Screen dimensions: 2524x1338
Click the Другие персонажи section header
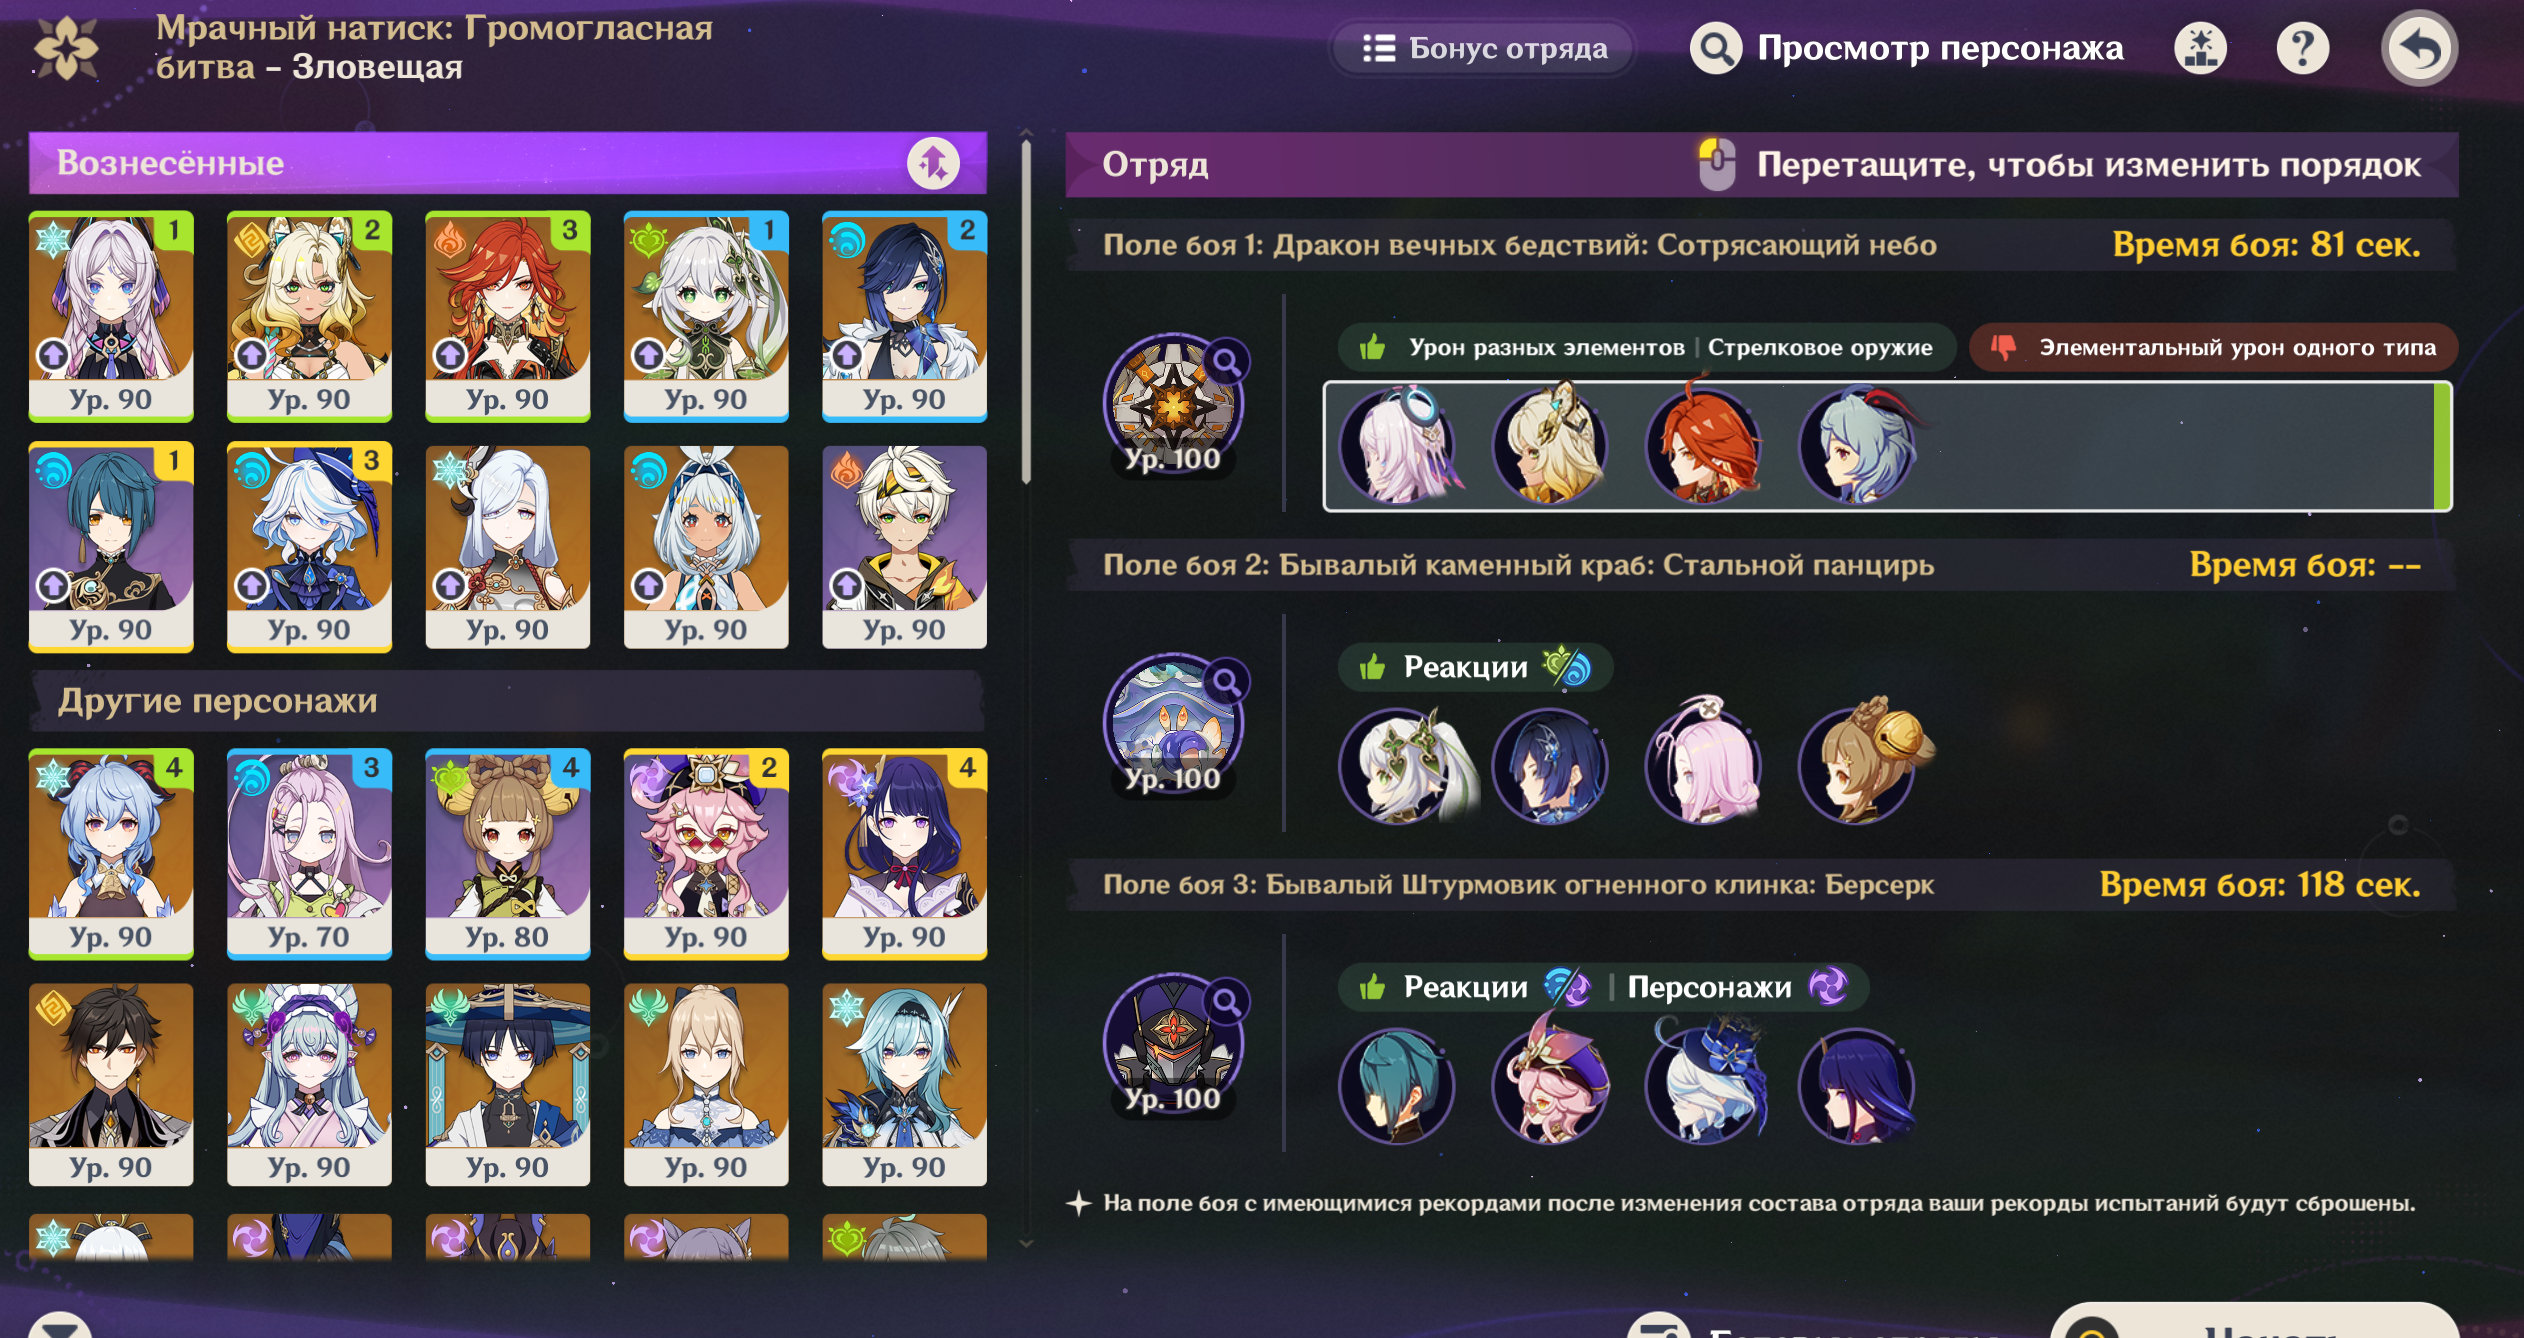[x=507, y=700]
